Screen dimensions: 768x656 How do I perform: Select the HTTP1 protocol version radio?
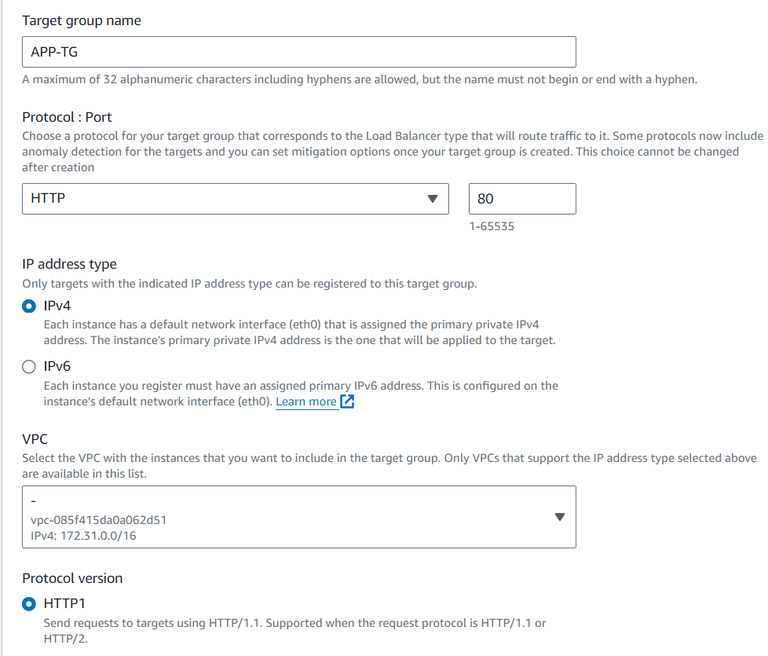[29, 603]
